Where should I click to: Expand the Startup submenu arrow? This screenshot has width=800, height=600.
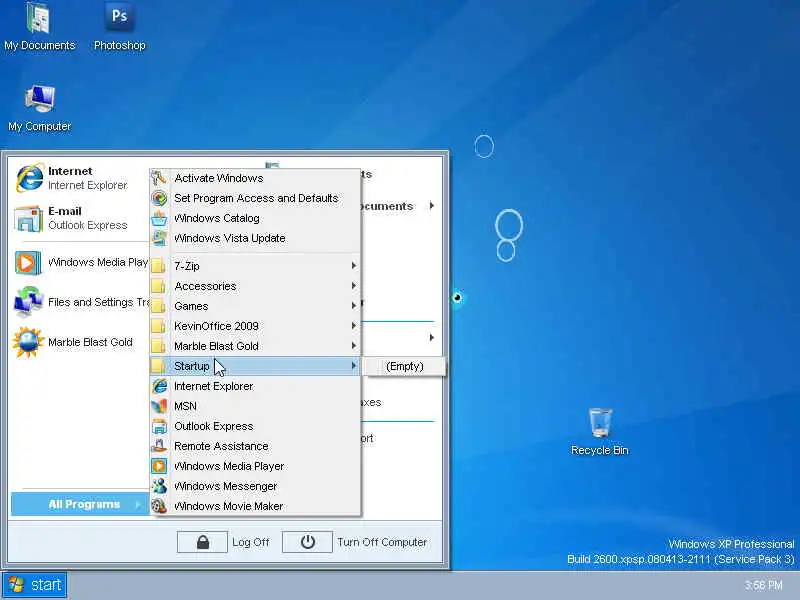pos(353,366)
